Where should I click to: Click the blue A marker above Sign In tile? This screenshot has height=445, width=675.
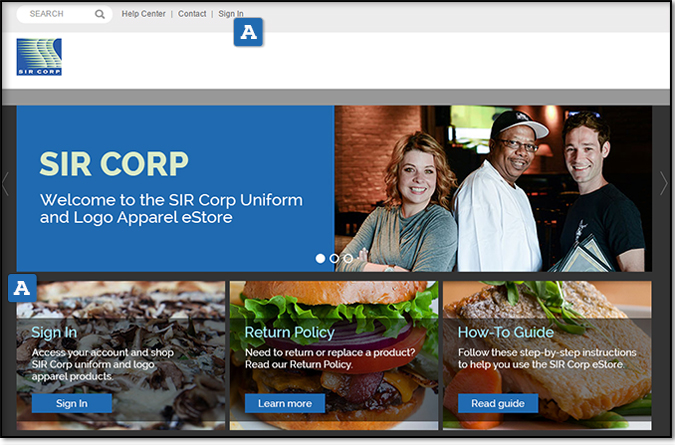22,288
